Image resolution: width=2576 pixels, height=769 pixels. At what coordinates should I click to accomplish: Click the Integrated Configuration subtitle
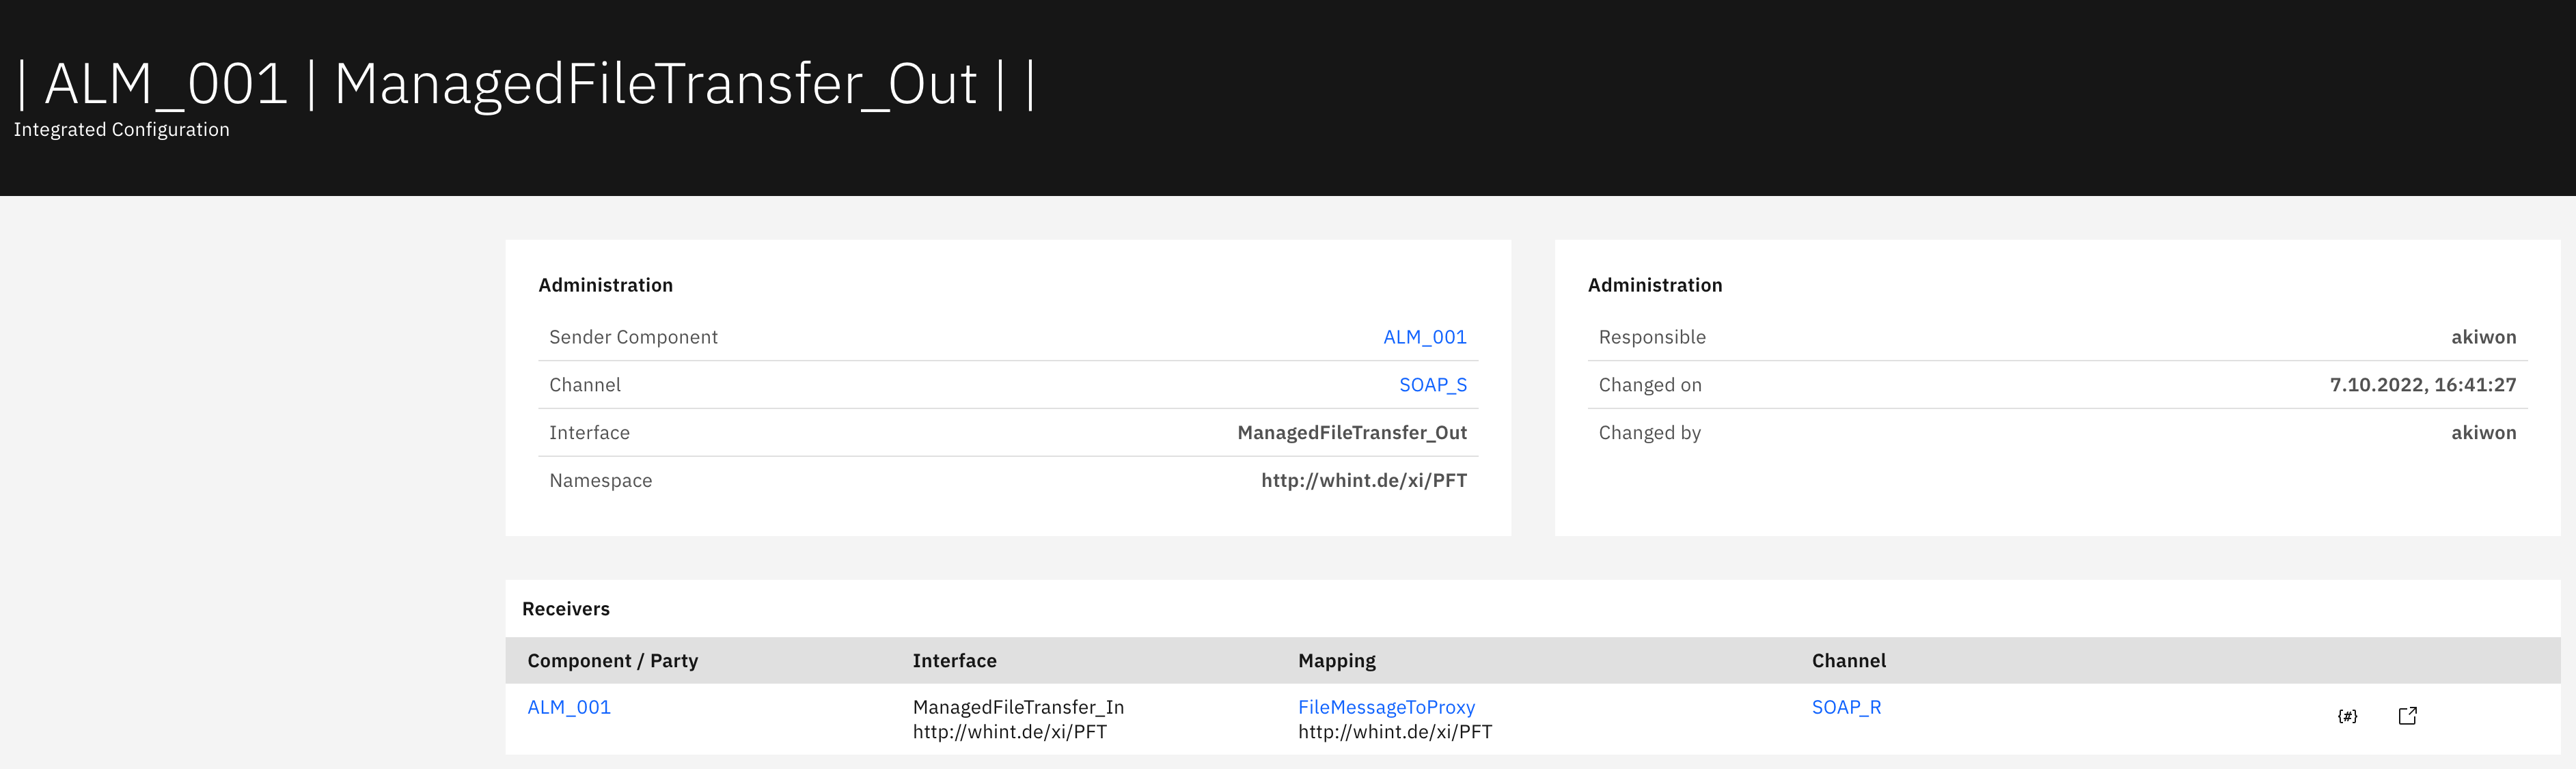(x=121, y=130)
